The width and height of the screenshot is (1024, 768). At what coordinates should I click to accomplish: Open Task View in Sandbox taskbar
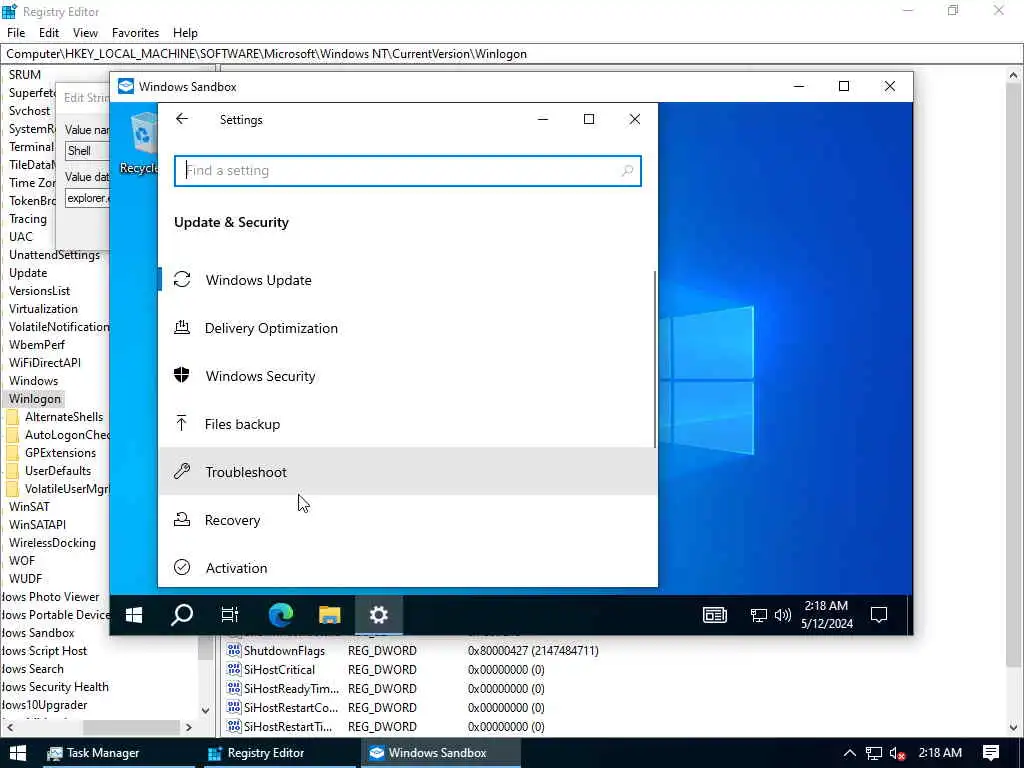[x=230, y=615]
